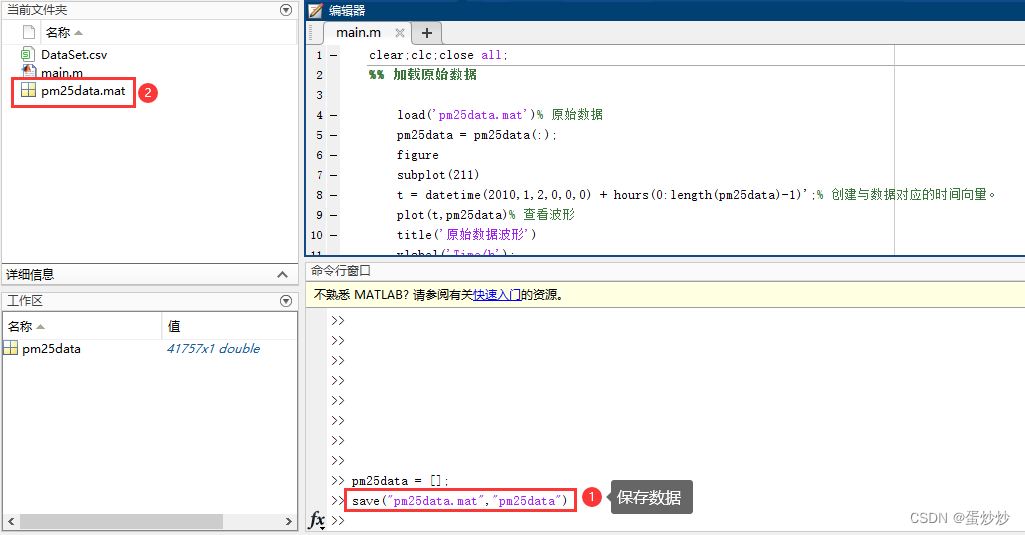Click the pm25data = pm25data(:) line
1025x535 pixels.
click(x=477, y=135)
